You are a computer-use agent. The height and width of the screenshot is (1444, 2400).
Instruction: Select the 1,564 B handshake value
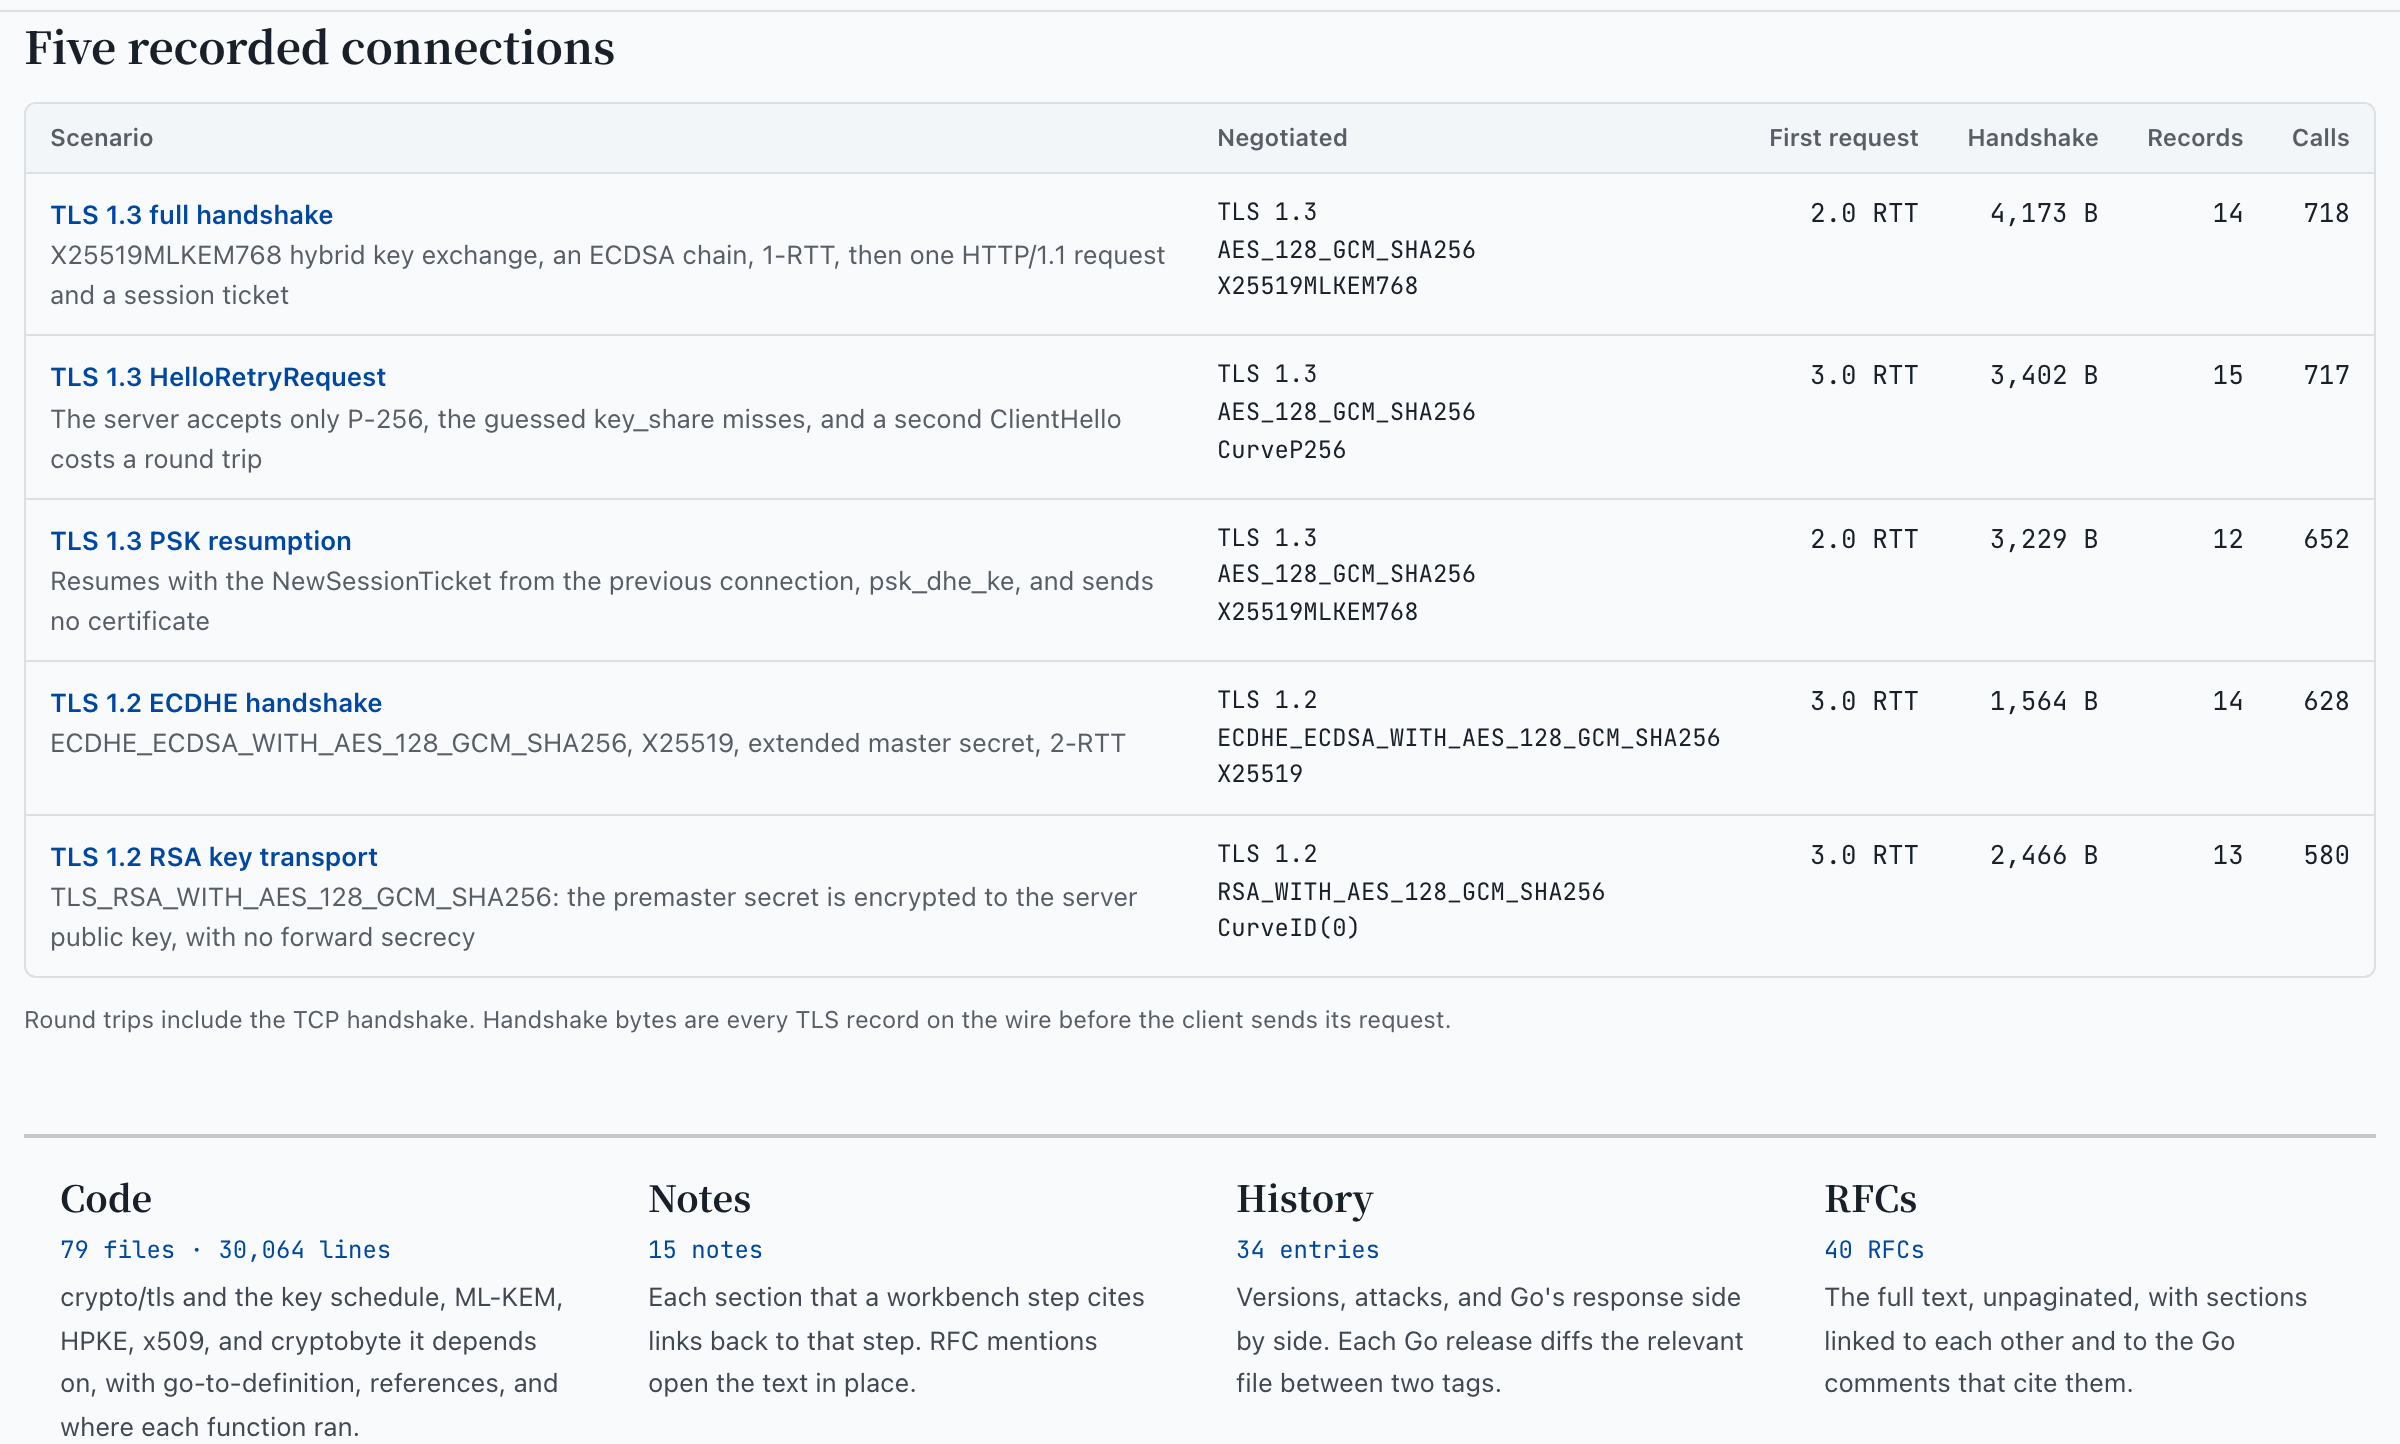2043,701
